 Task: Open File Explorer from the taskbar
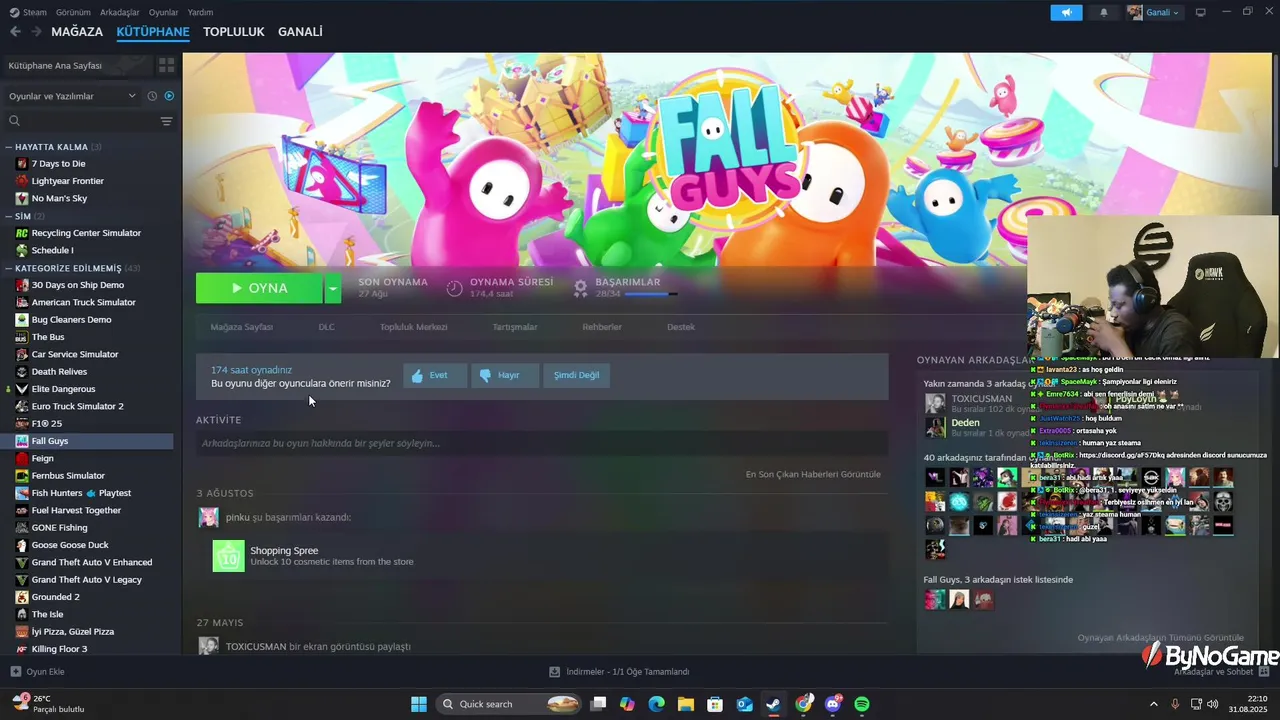pyautogui.click(x=685, y=704)
